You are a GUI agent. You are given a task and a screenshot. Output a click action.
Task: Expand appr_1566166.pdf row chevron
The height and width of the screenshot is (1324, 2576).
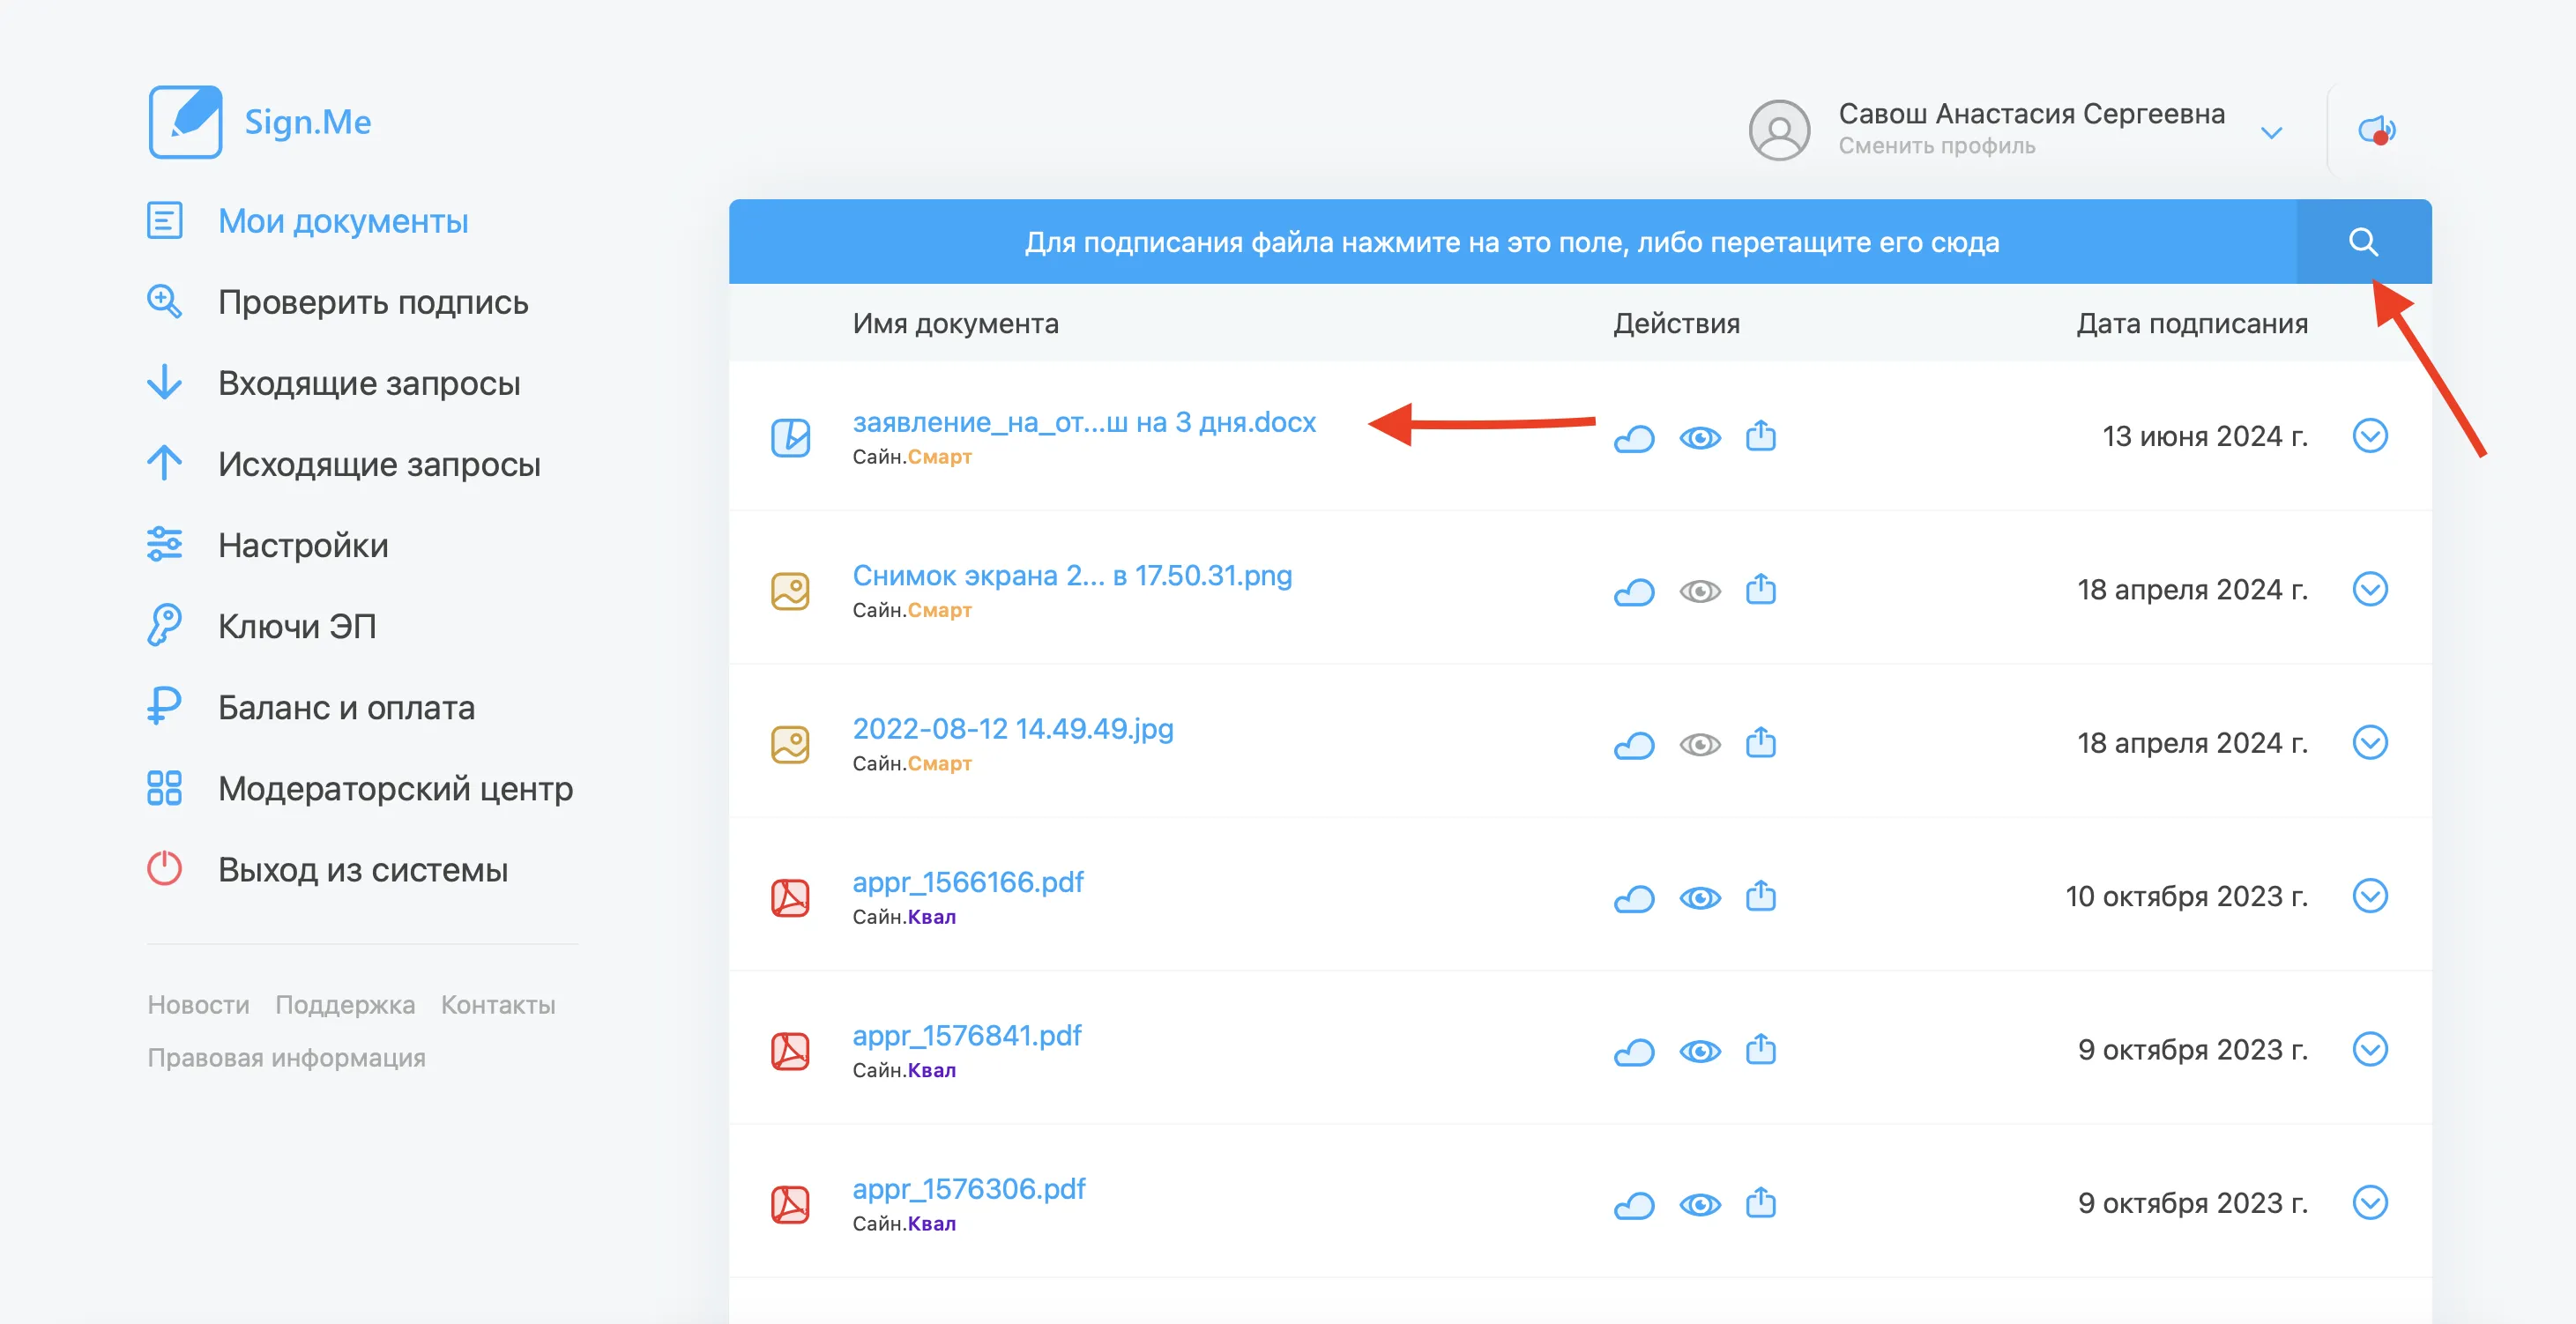point(2370,895)
